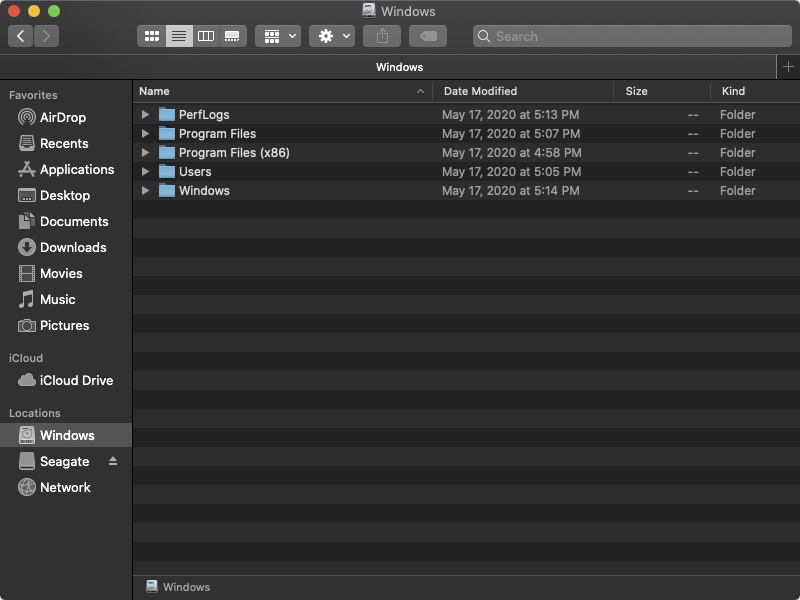Select the Windows volume under Locations
This screenshot has height=600, width=800.
tap(66, 435)
